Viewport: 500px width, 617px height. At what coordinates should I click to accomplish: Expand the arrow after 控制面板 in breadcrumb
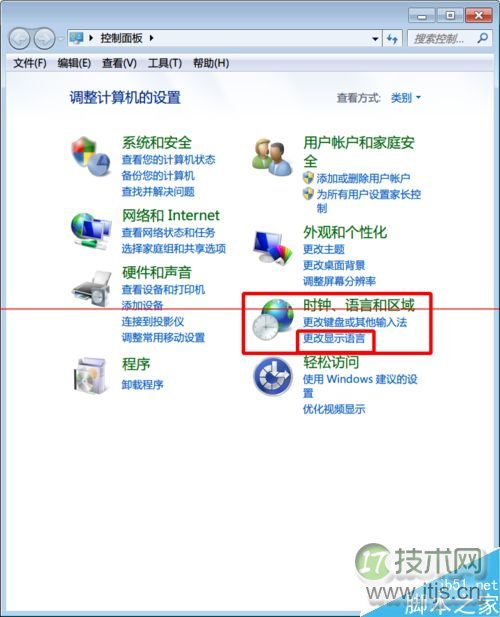click(x=151, y=38)
